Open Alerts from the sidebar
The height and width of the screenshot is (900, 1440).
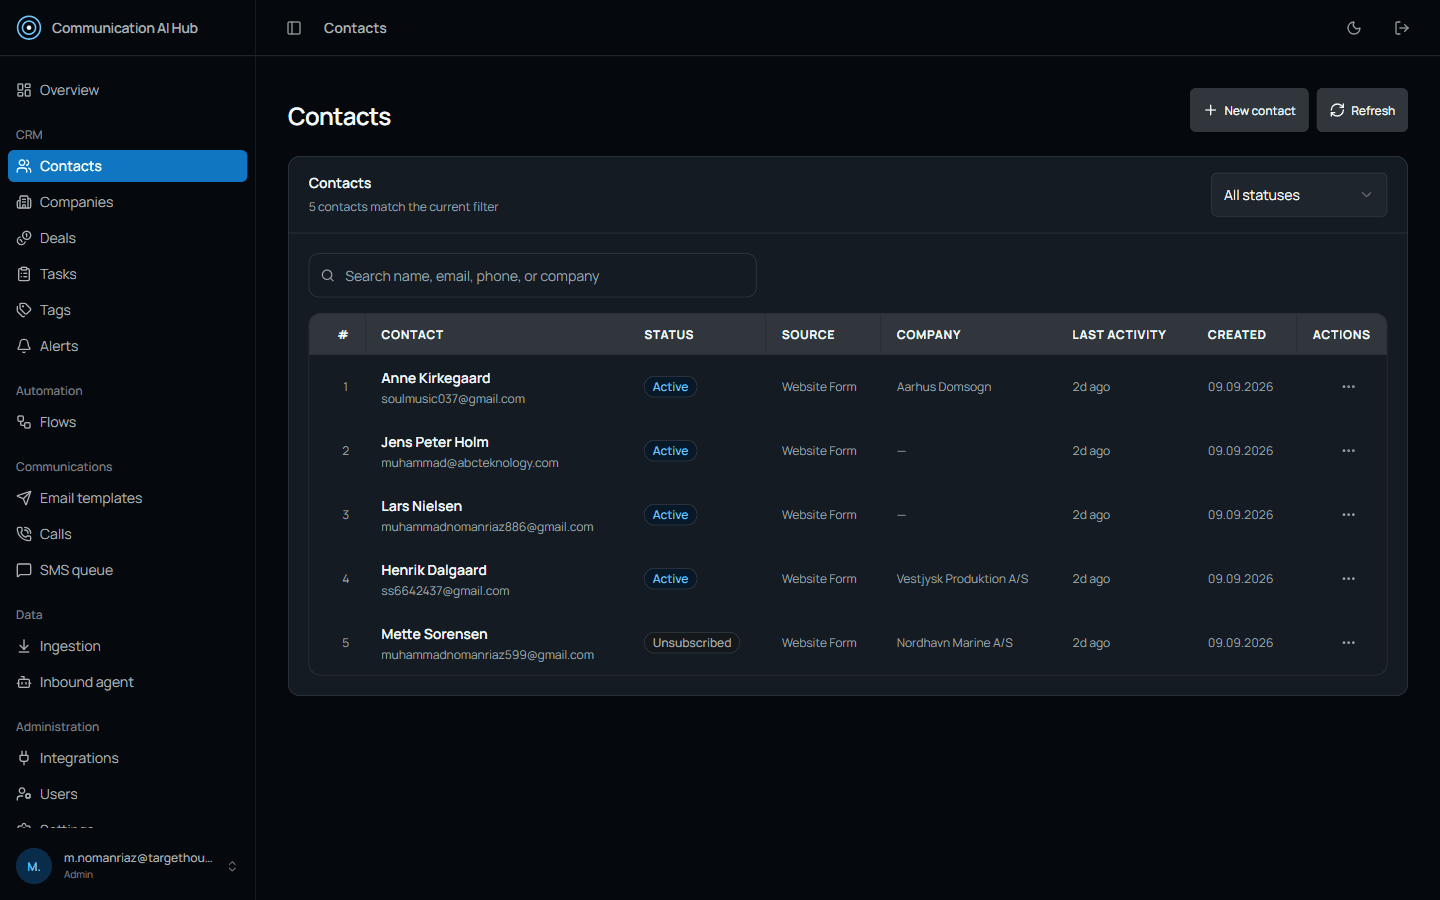click(x=127, y=346)
